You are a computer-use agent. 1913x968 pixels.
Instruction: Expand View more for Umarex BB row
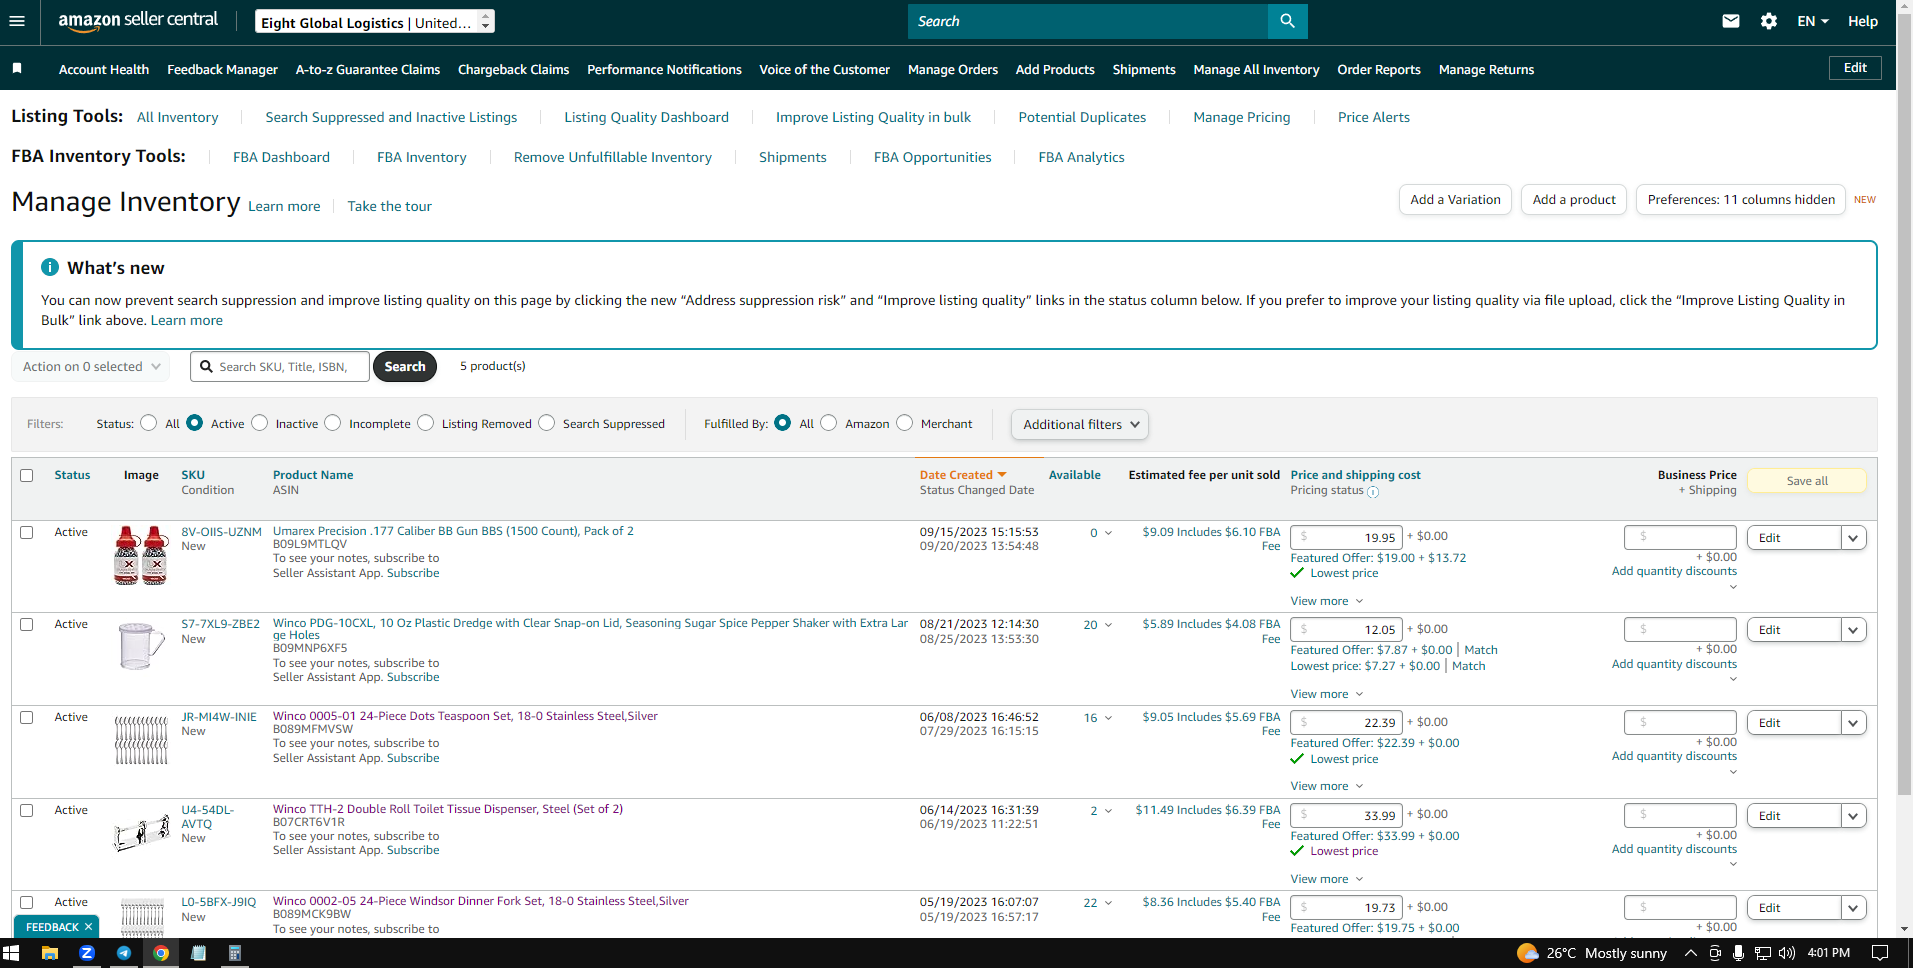(x=1327, y=601)
